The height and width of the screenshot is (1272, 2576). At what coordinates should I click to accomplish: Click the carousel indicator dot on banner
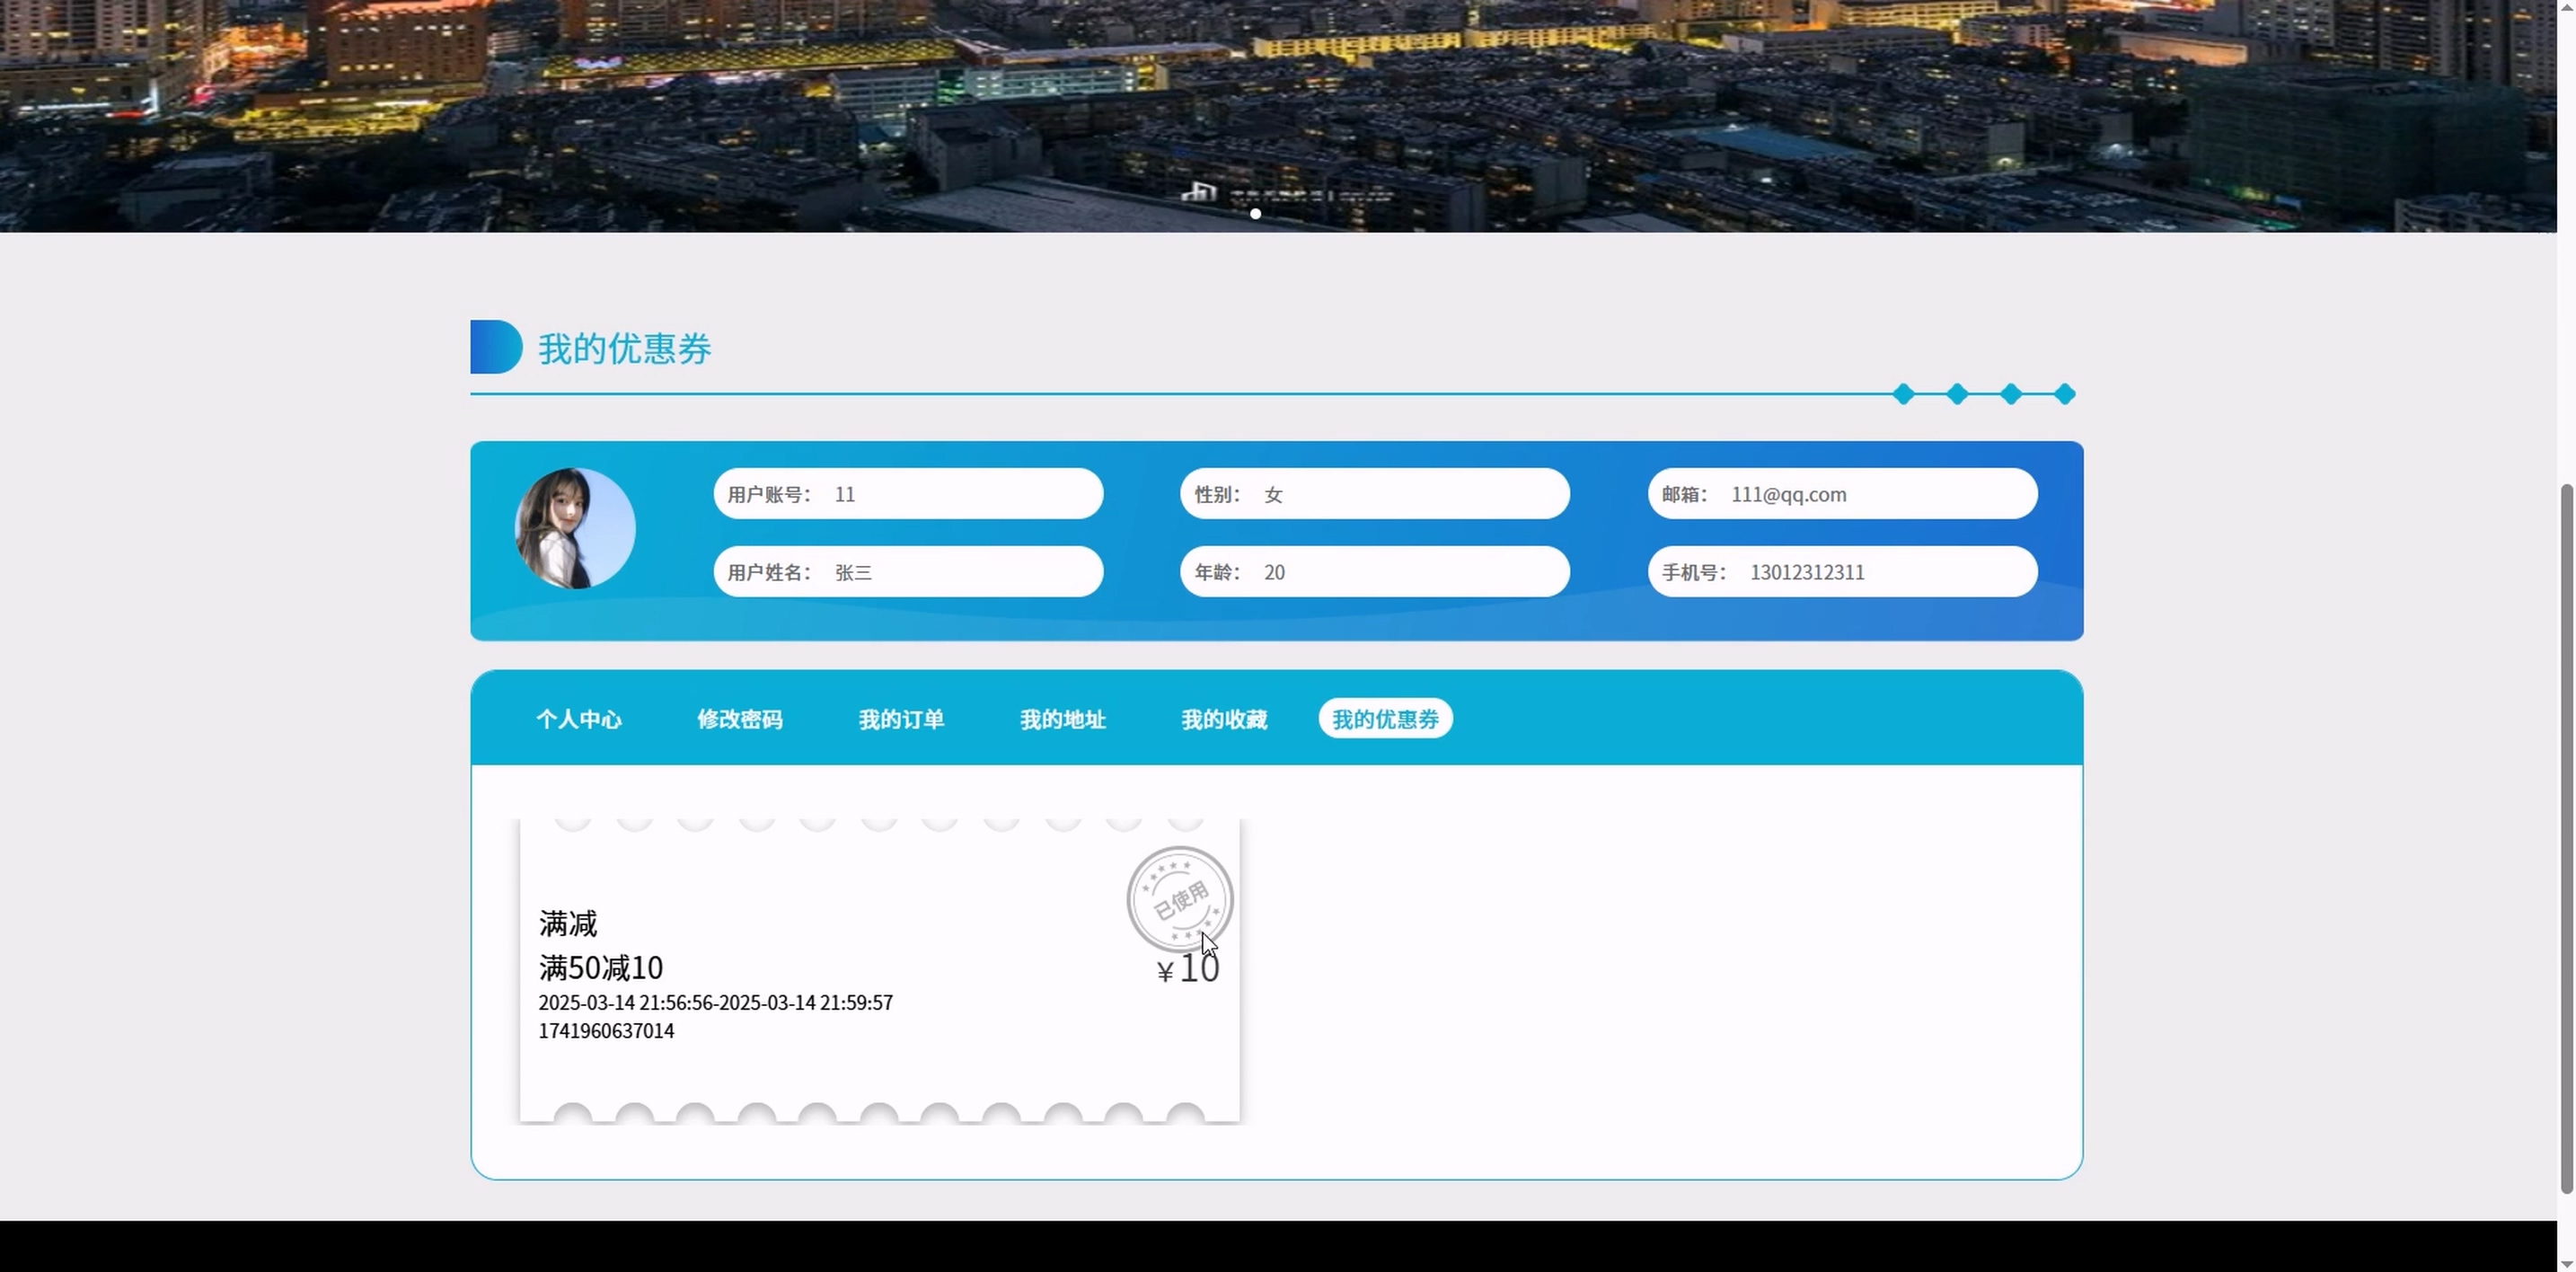pyautogui.click(x=1255, y=213)
